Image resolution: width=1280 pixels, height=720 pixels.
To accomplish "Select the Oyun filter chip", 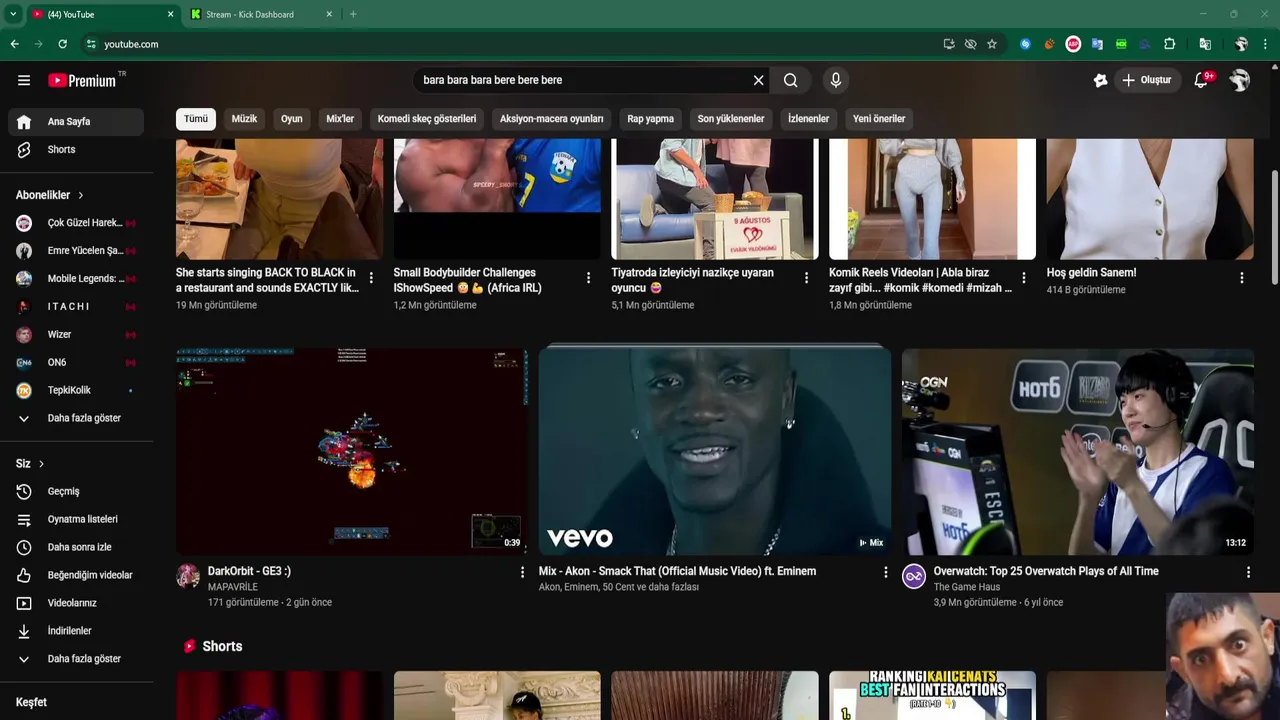I will 292,119.
